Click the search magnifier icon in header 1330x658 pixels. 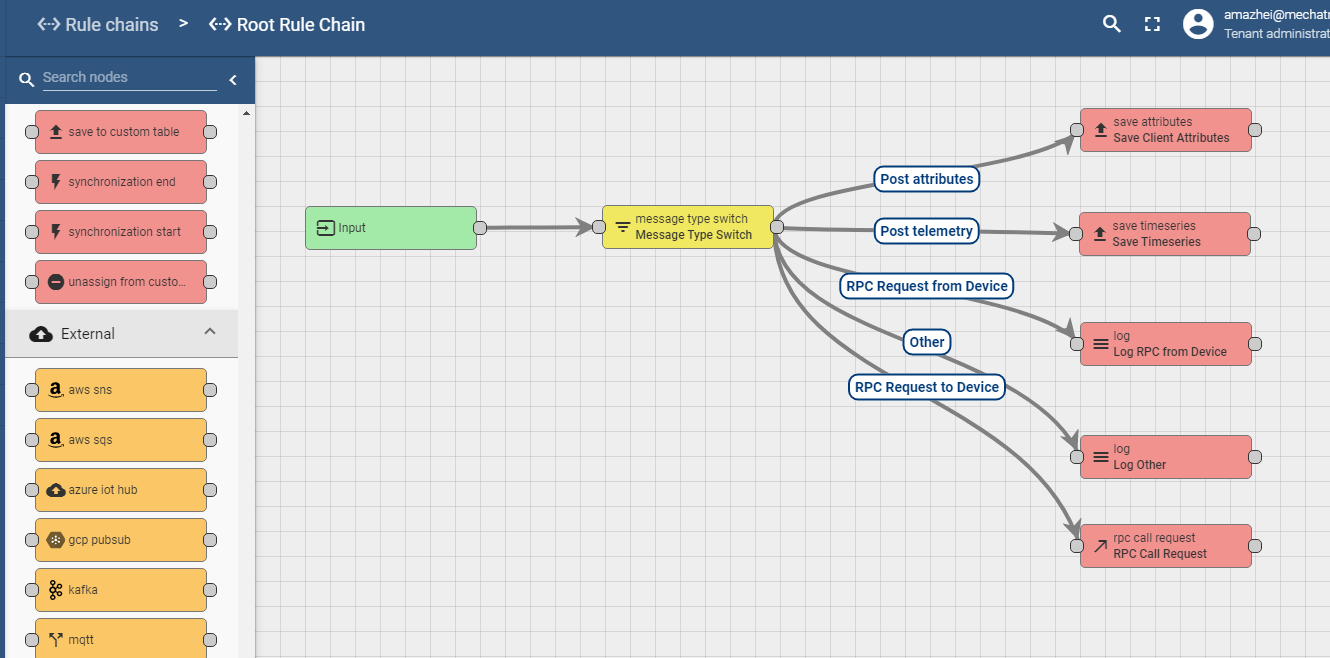point(1111,24)
